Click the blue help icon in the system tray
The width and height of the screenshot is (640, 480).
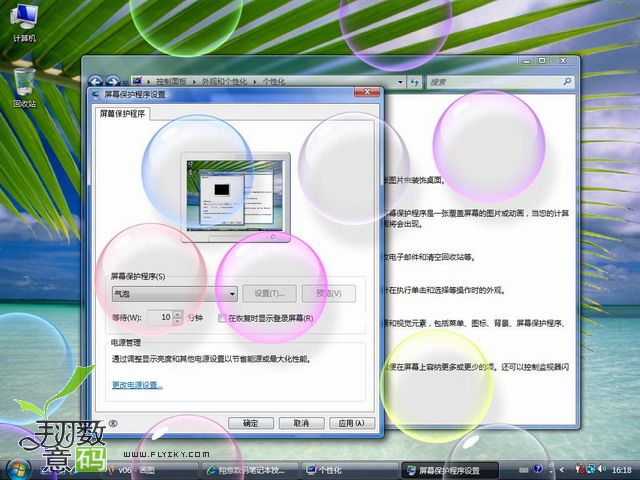click(538, 469)
